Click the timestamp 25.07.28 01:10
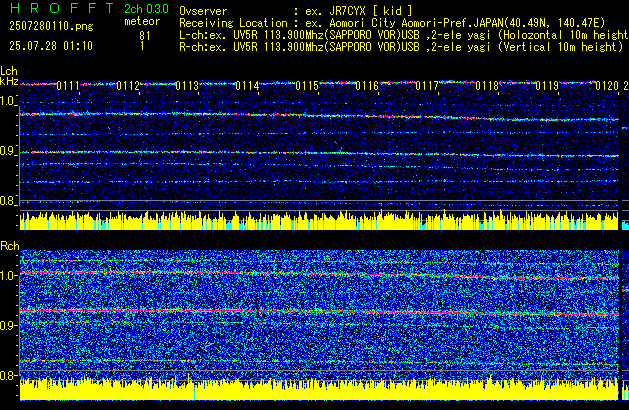629x410 pixels. tap(51, 46)
